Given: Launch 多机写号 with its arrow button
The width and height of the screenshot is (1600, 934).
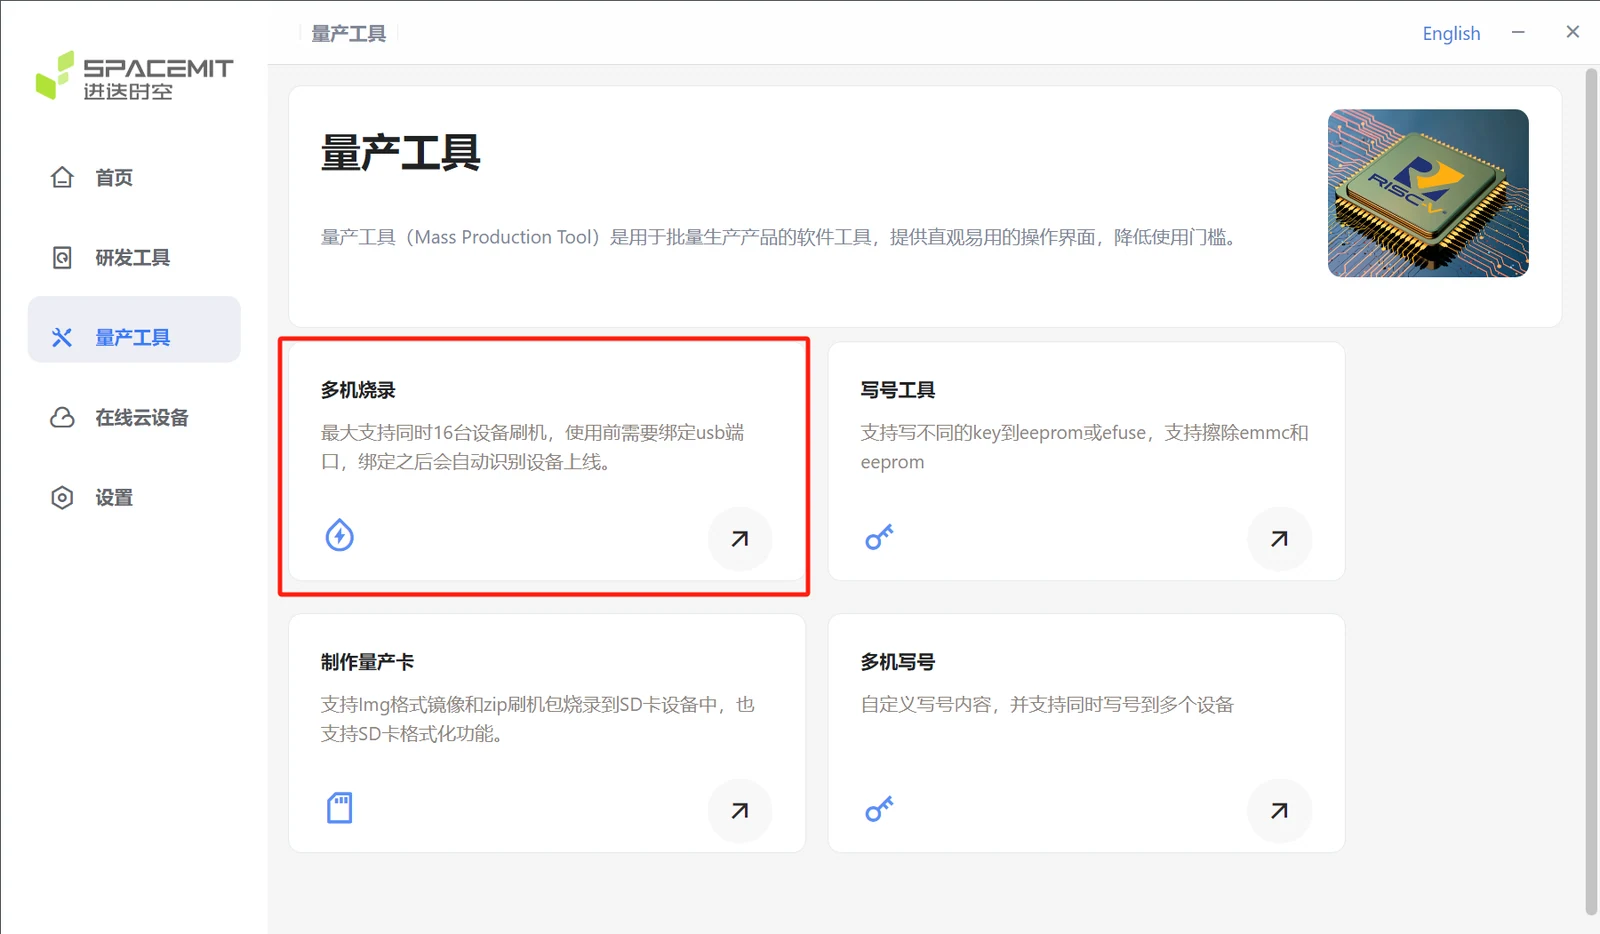Looking at the screenshot, I should (1279, 811).
